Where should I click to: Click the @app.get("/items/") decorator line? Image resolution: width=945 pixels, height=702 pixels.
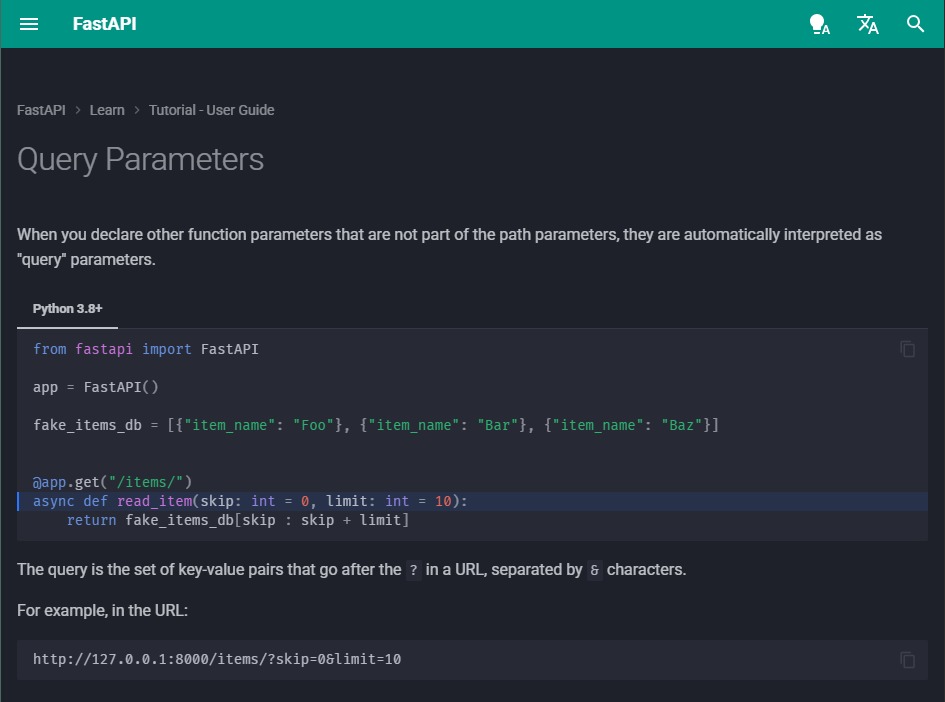[113, 482]
